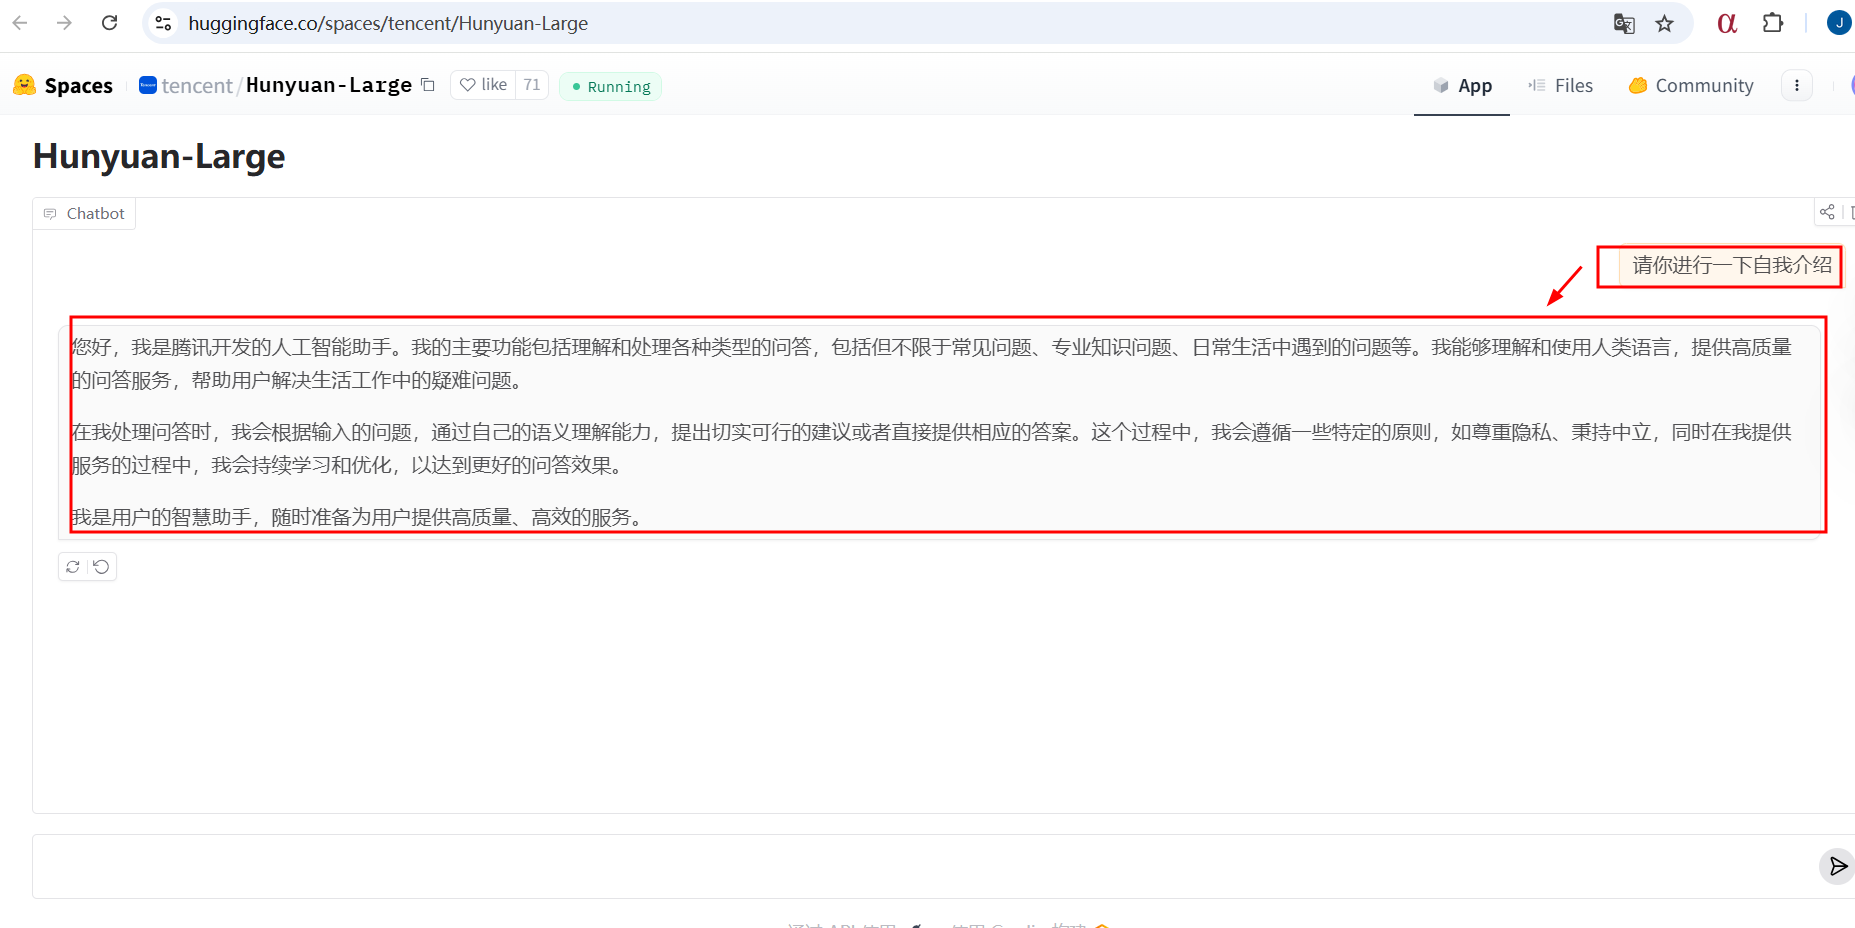The height and width of the screenshot is (928, 1855).
Task: Open the browser extensions puzzle icon
Action: [1773, 23]
